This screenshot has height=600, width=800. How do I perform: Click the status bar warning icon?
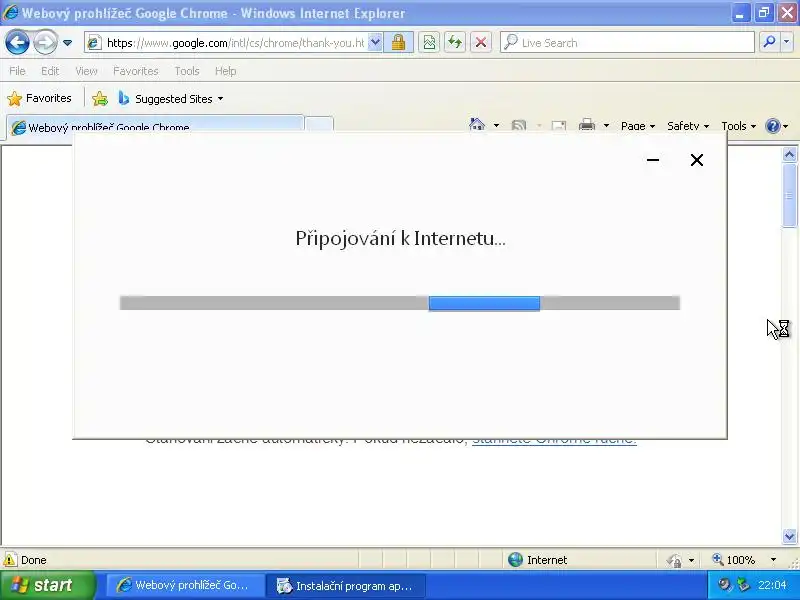click(x=10, y=560)
